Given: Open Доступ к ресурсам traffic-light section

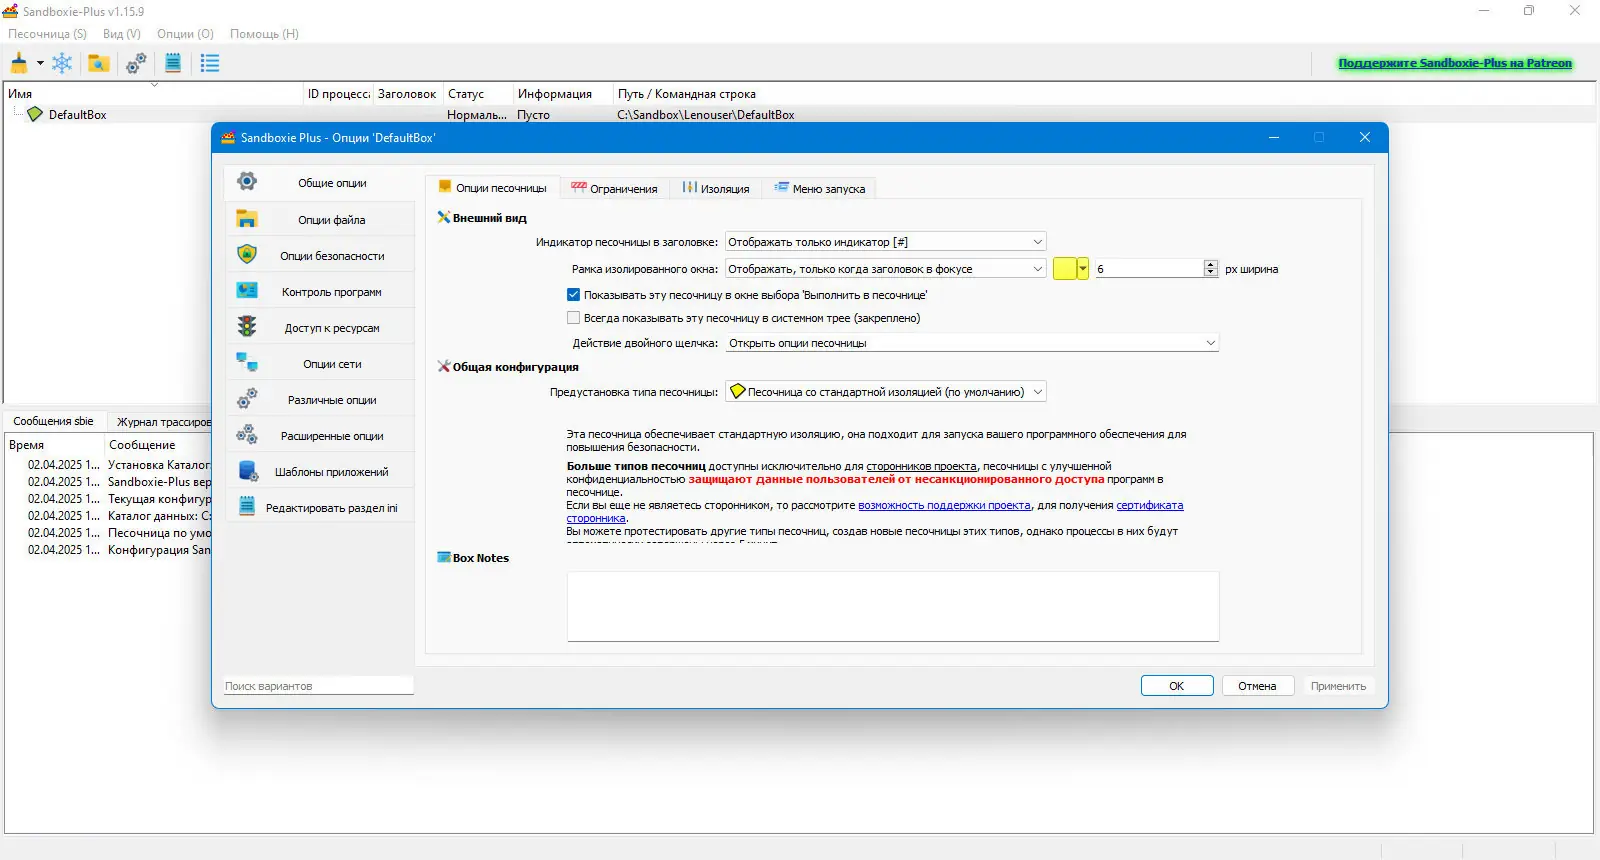Looking at the screenshot, I should [320, 327].
